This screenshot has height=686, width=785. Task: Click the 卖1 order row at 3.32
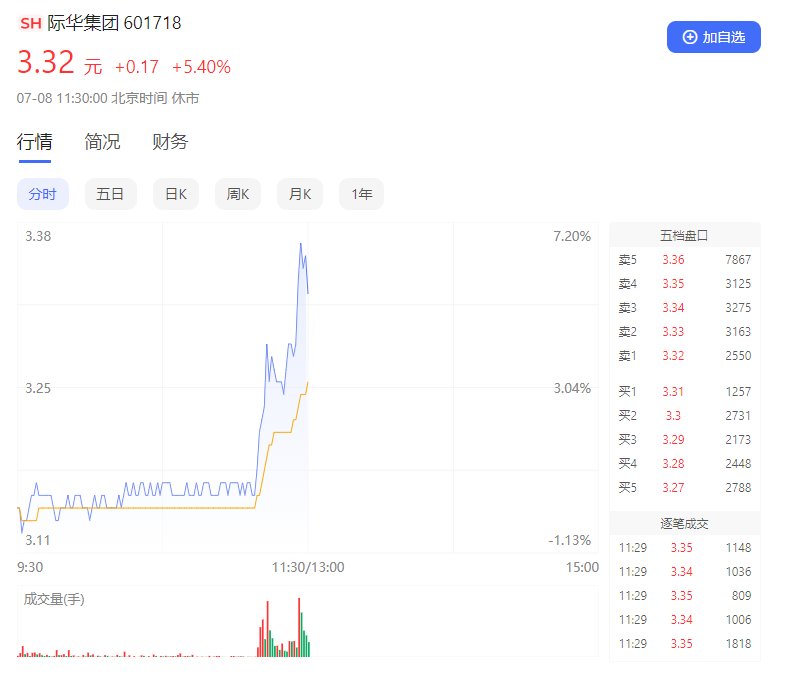[x=684, y=356]
